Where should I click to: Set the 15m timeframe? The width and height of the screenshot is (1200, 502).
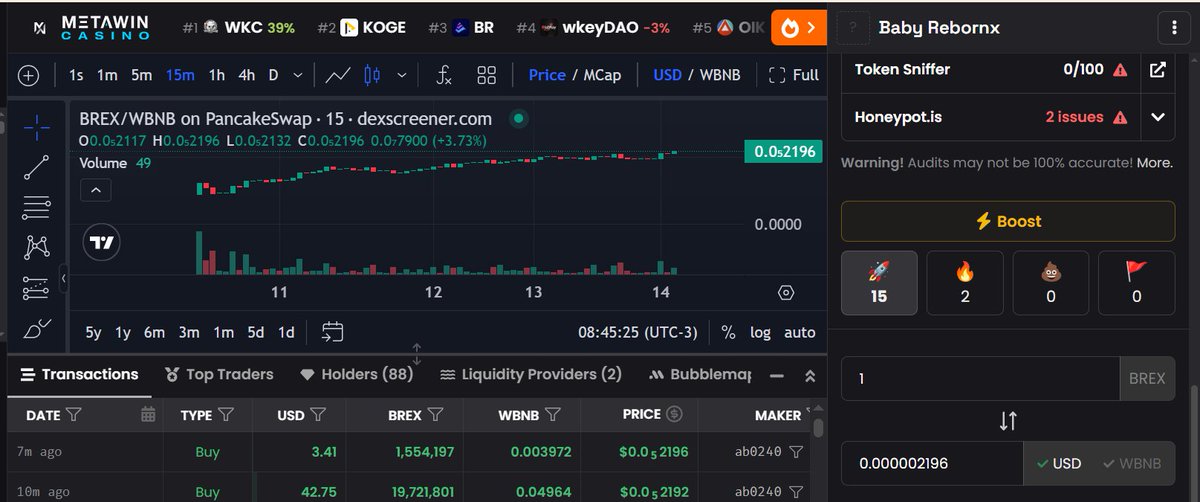click(x=180, y=75)
